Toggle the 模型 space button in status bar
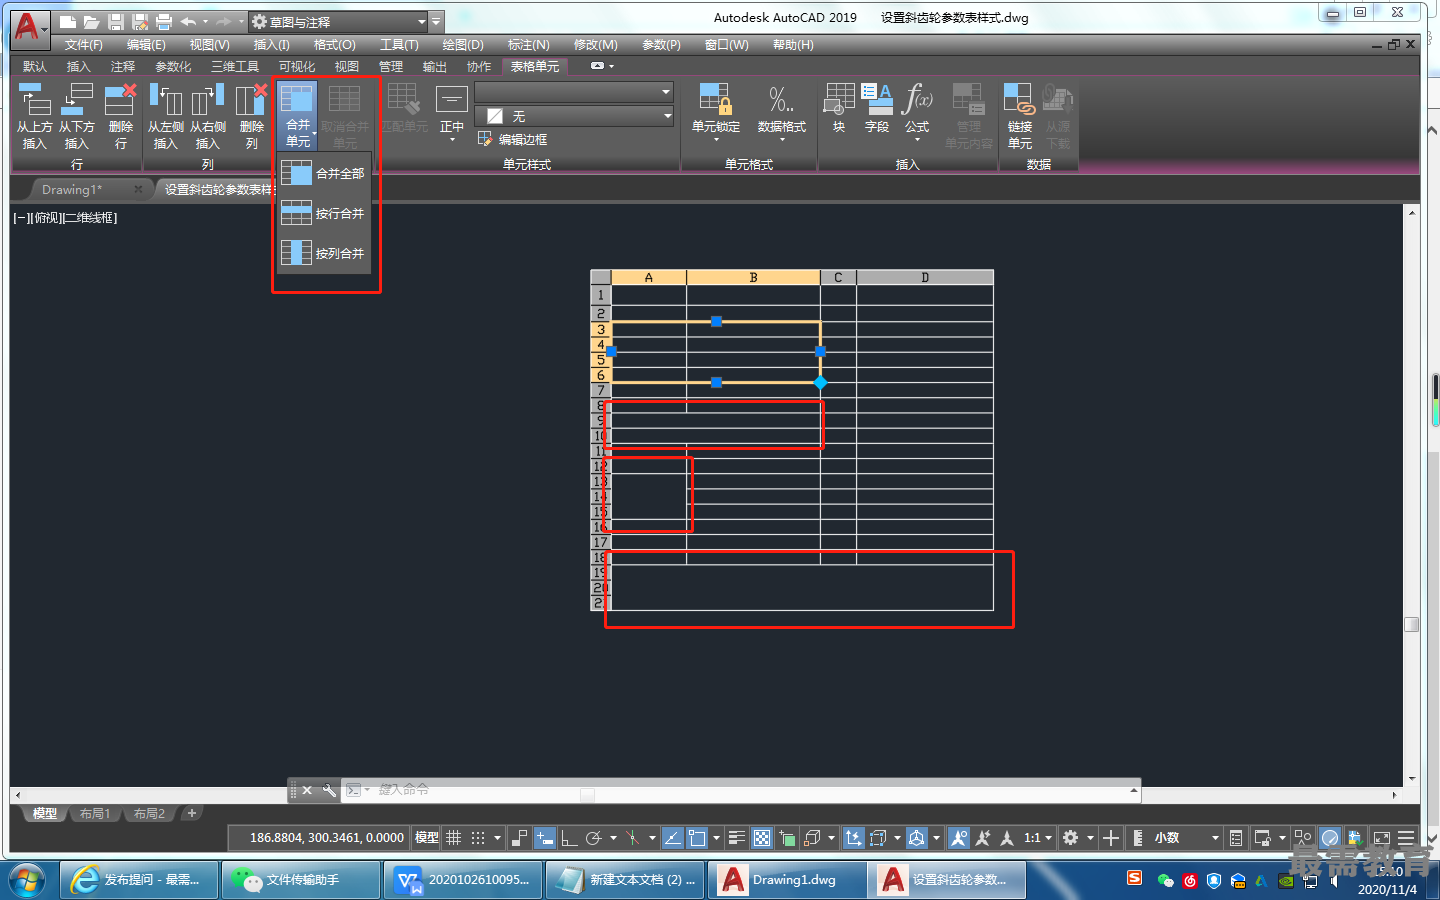Viewport: 1440px width, 900px height. point(427,838)
